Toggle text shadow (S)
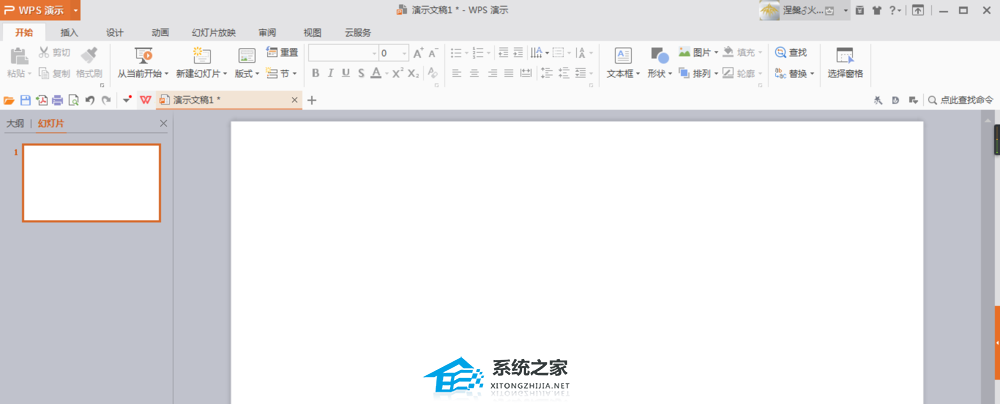Screen dimensions: 1000x404 point(361,73)
